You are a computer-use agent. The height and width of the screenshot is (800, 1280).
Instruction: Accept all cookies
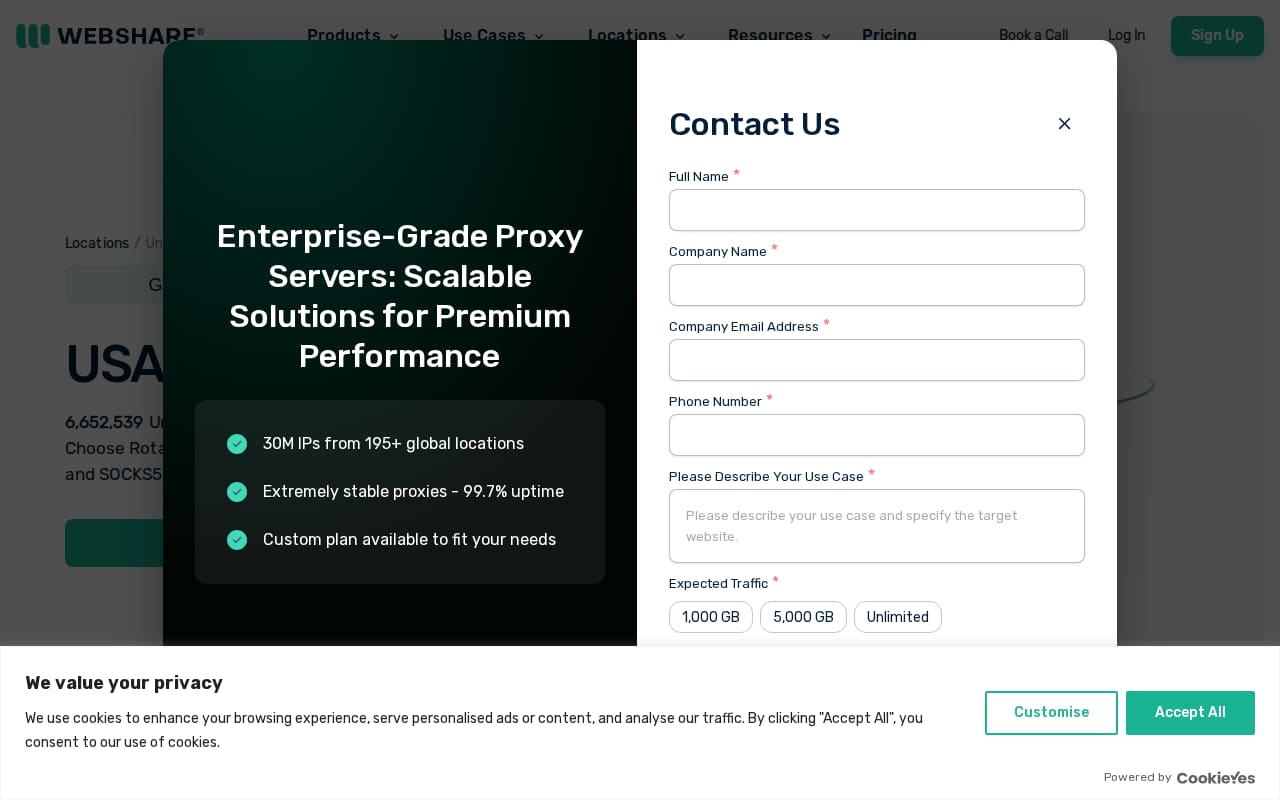1190,713
